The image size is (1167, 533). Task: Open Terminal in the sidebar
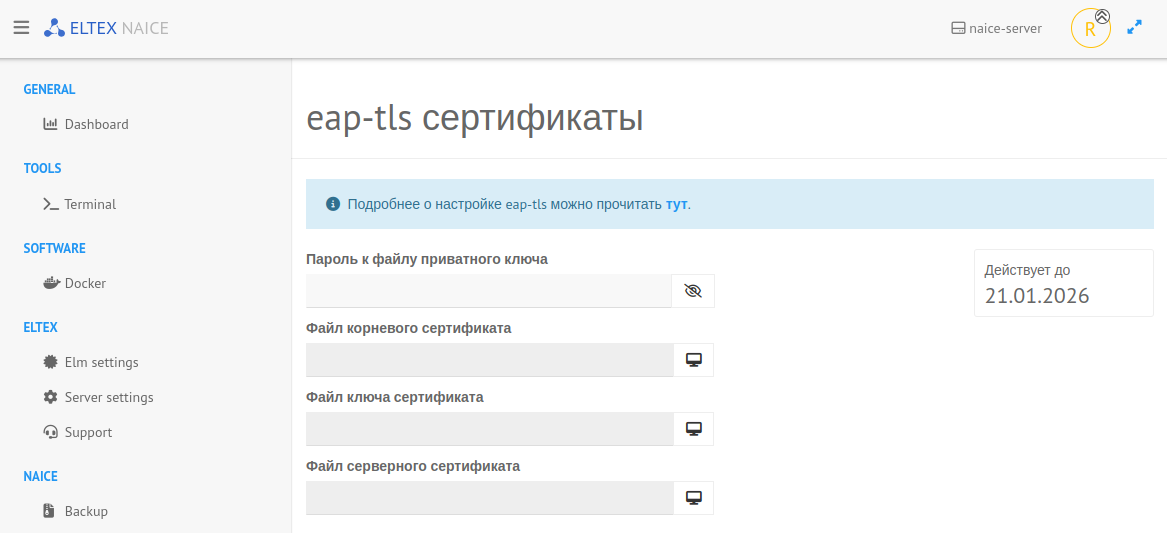tap(90, 204)
